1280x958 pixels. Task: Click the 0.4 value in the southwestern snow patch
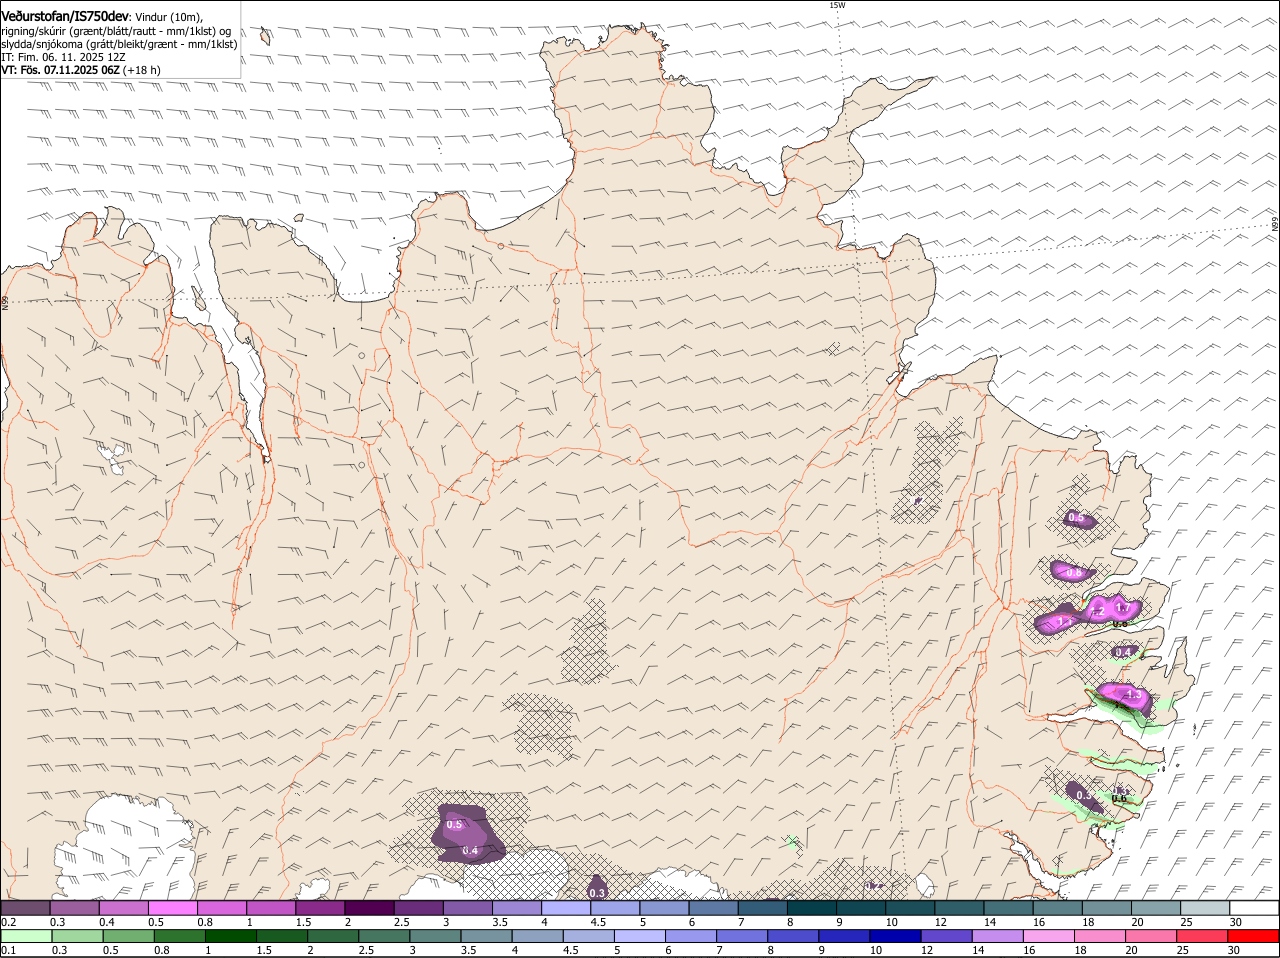[470, 851]
